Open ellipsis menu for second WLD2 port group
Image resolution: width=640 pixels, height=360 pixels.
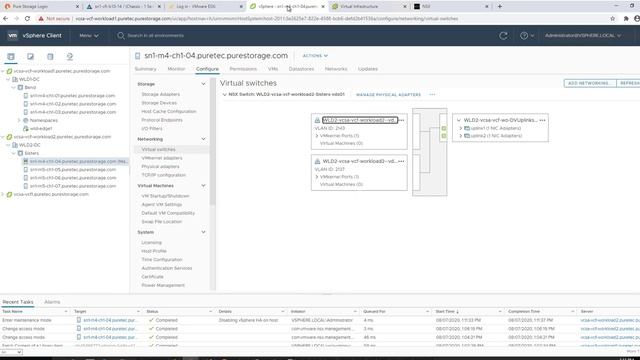click(x=401, y=161)
